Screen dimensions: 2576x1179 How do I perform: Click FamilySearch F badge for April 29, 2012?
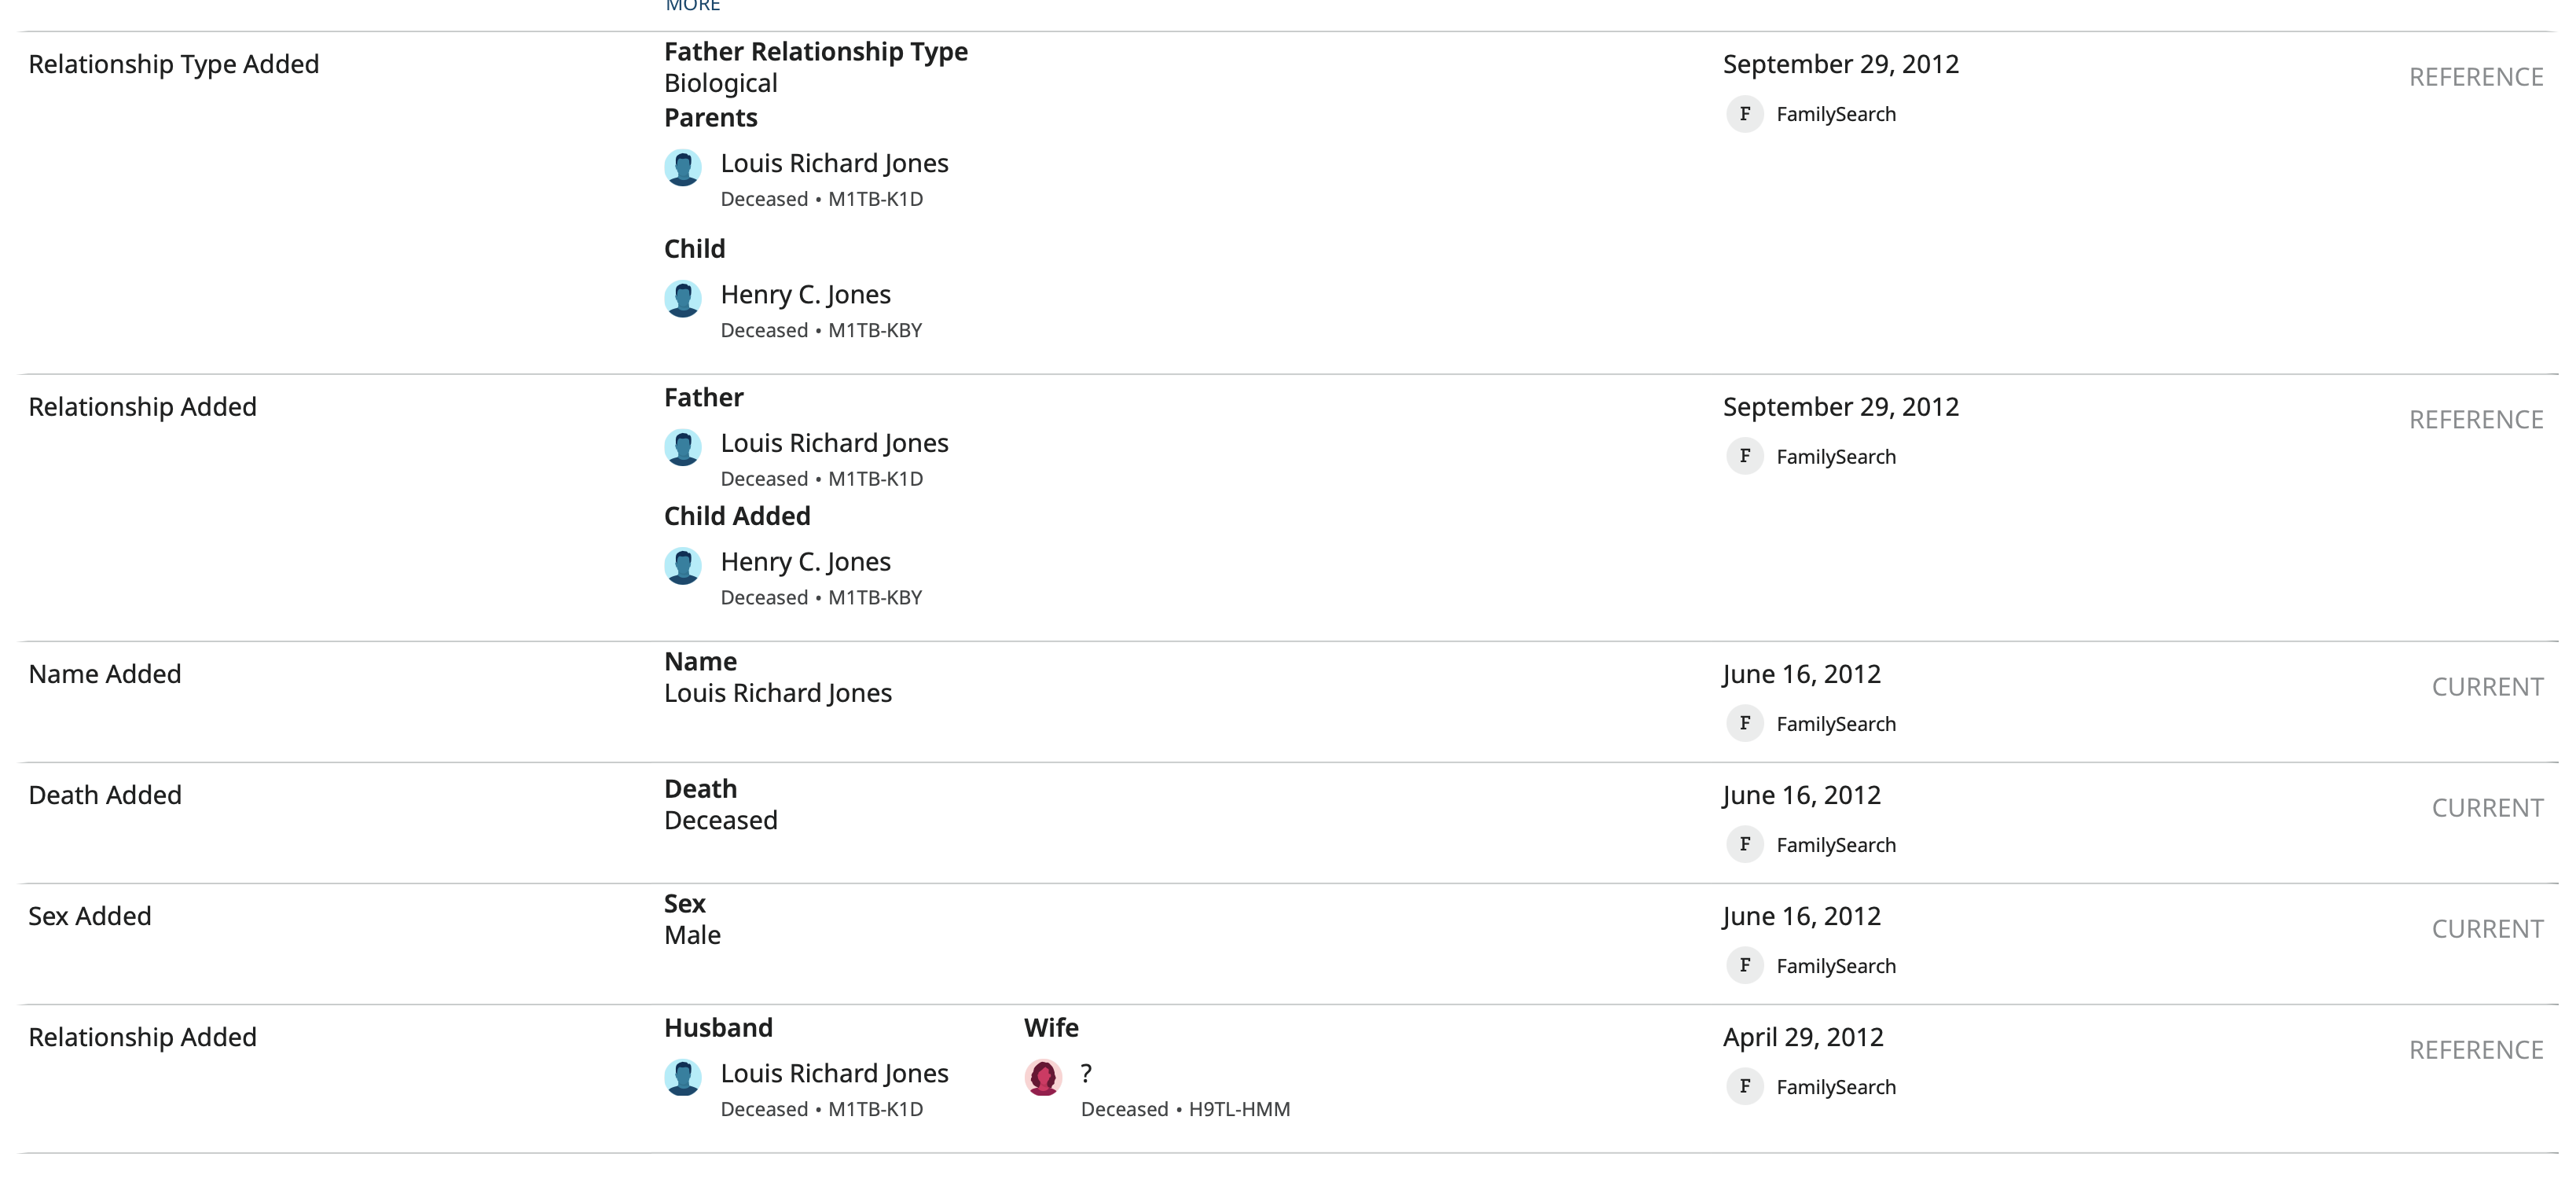point(1745,1086)
